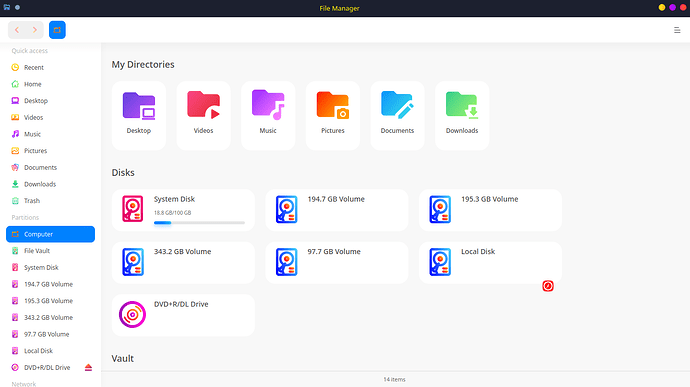Open the hamburger menu at top right
The height and width of the screenshot is (387, 690).
point(677,30)
